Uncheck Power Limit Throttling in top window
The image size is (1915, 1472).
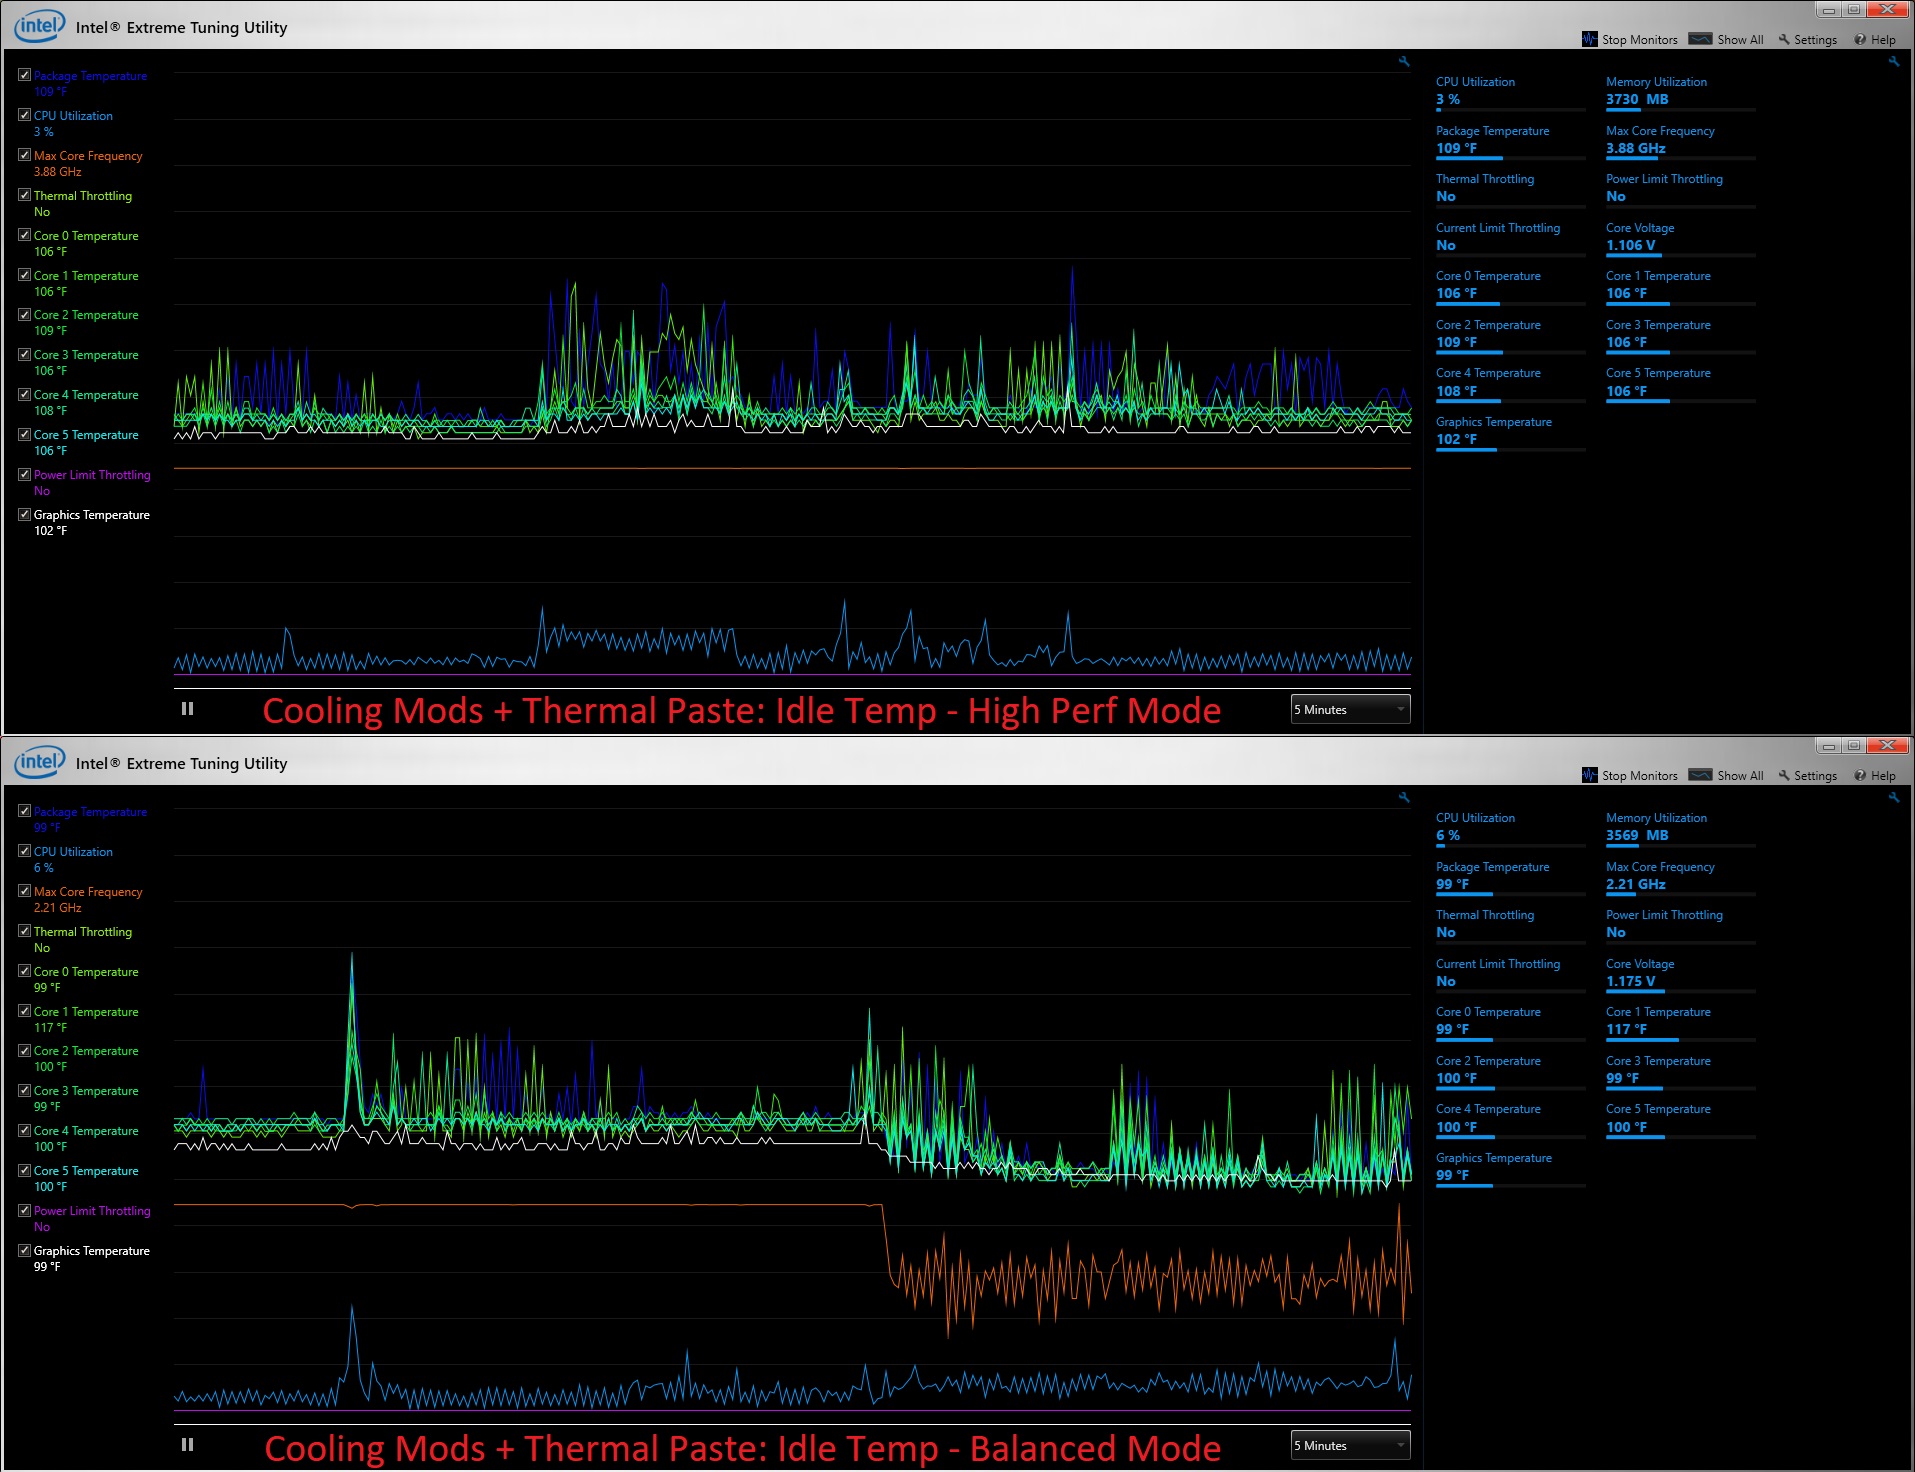click(x=24, y=474)
